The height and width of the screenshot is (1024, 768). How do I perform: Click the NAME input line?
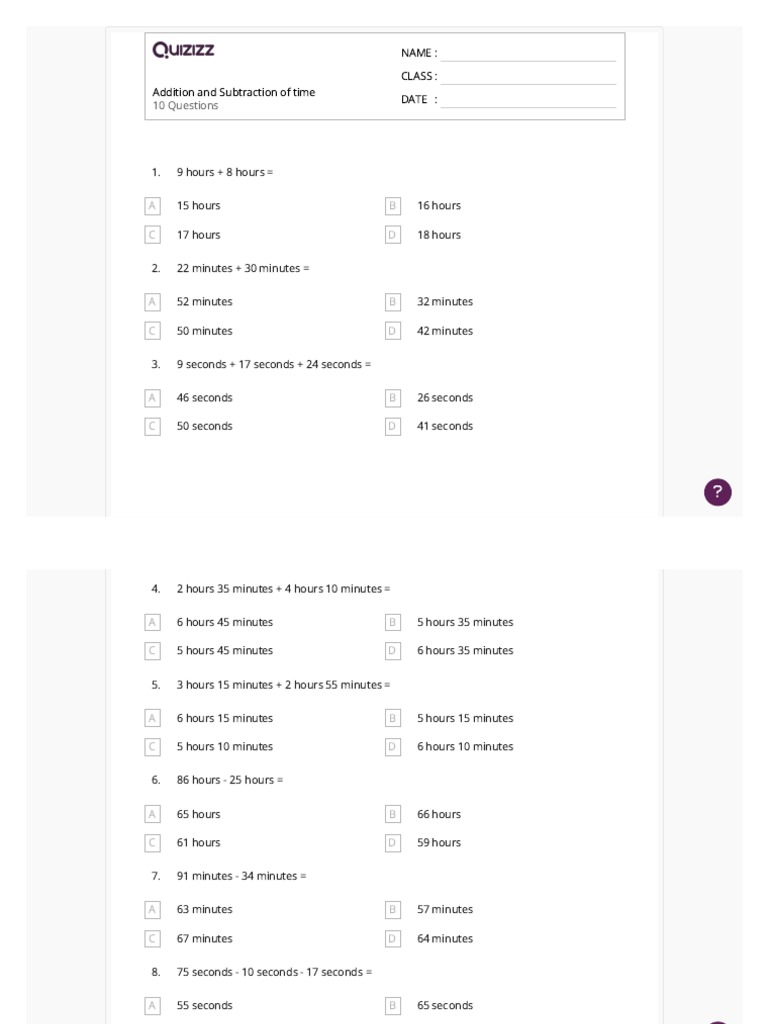pos(528,54)
